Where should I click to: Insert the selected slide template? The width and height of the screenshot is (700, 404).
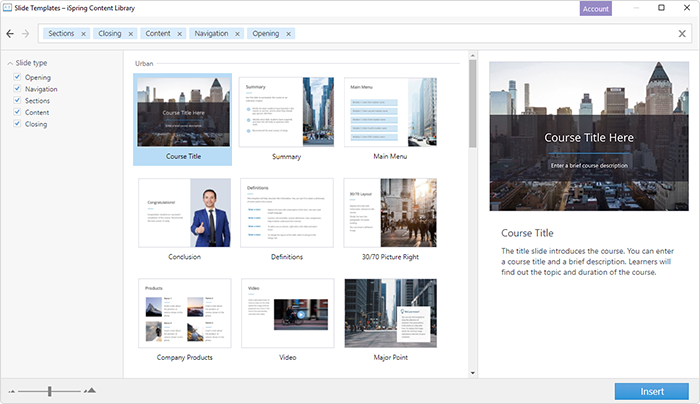pyautogui.click(x=652, y=392)
